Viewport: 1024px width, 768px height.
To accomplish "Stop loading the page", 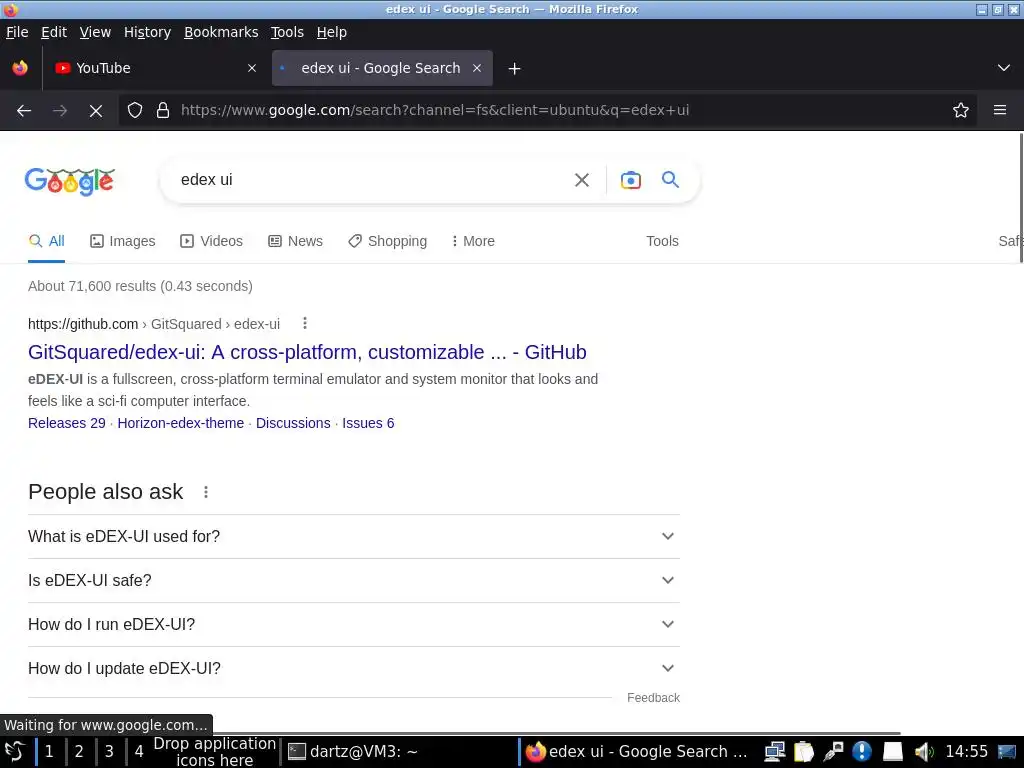I will tap(96, 110).
